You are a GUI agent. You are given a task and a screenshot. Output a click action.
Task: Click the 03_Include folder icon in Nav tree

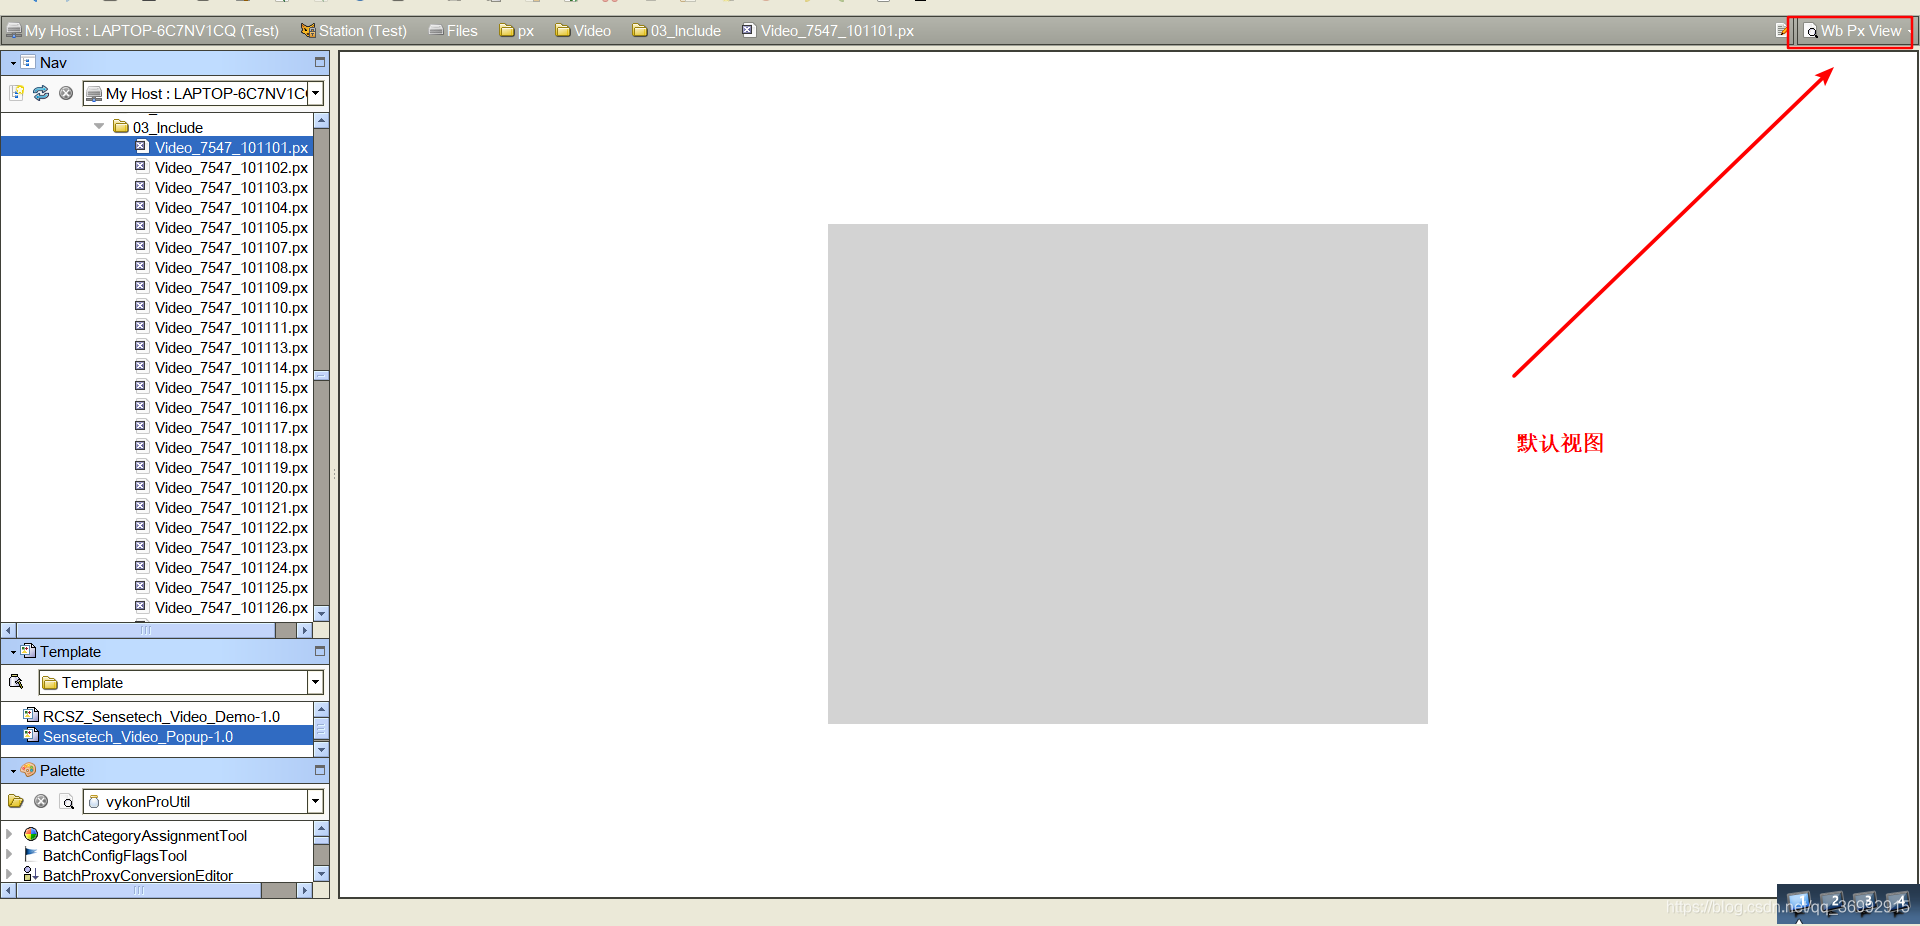coord(121,127)
